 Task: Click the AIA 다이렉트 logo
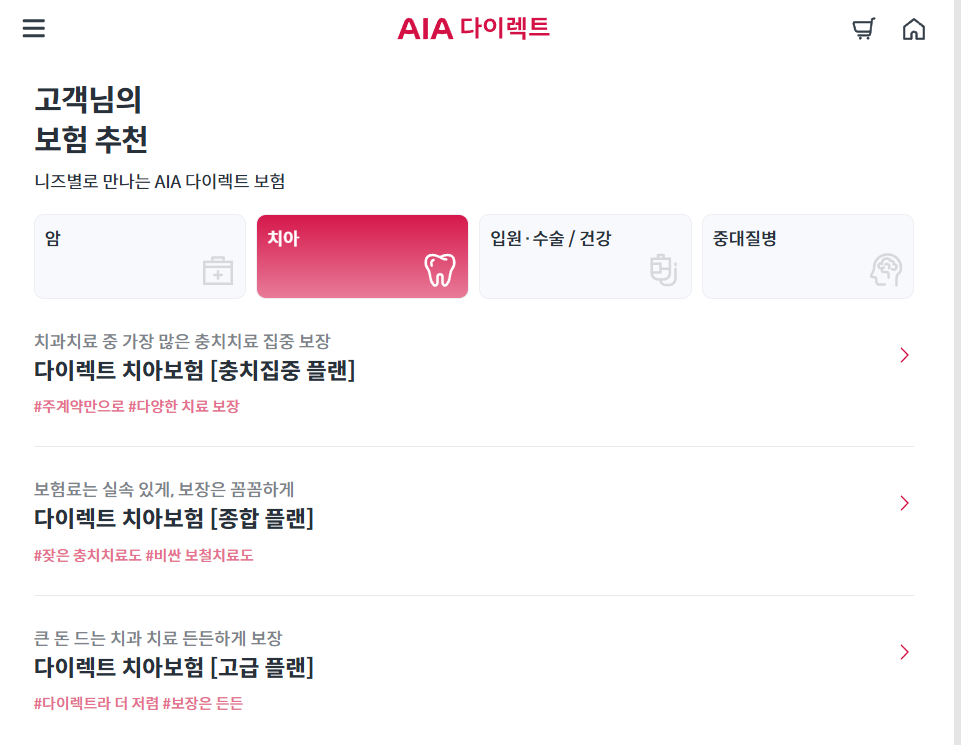coord(474,29)
